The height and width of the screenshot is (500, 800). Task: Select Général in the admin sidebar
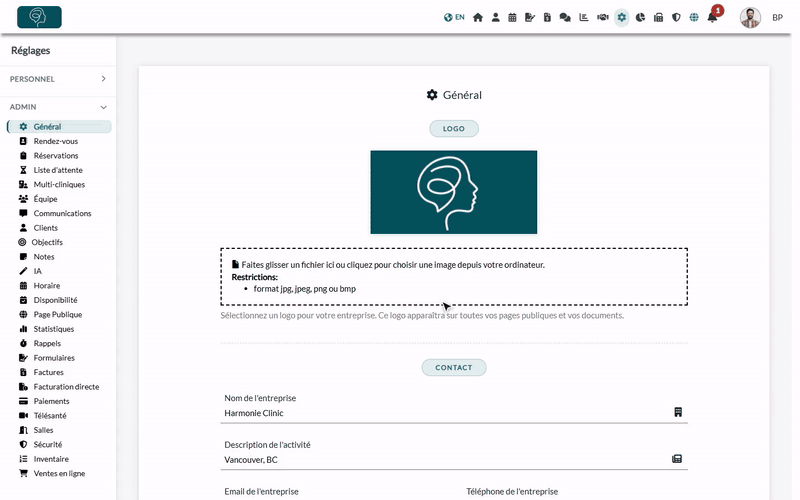[59, 127]
